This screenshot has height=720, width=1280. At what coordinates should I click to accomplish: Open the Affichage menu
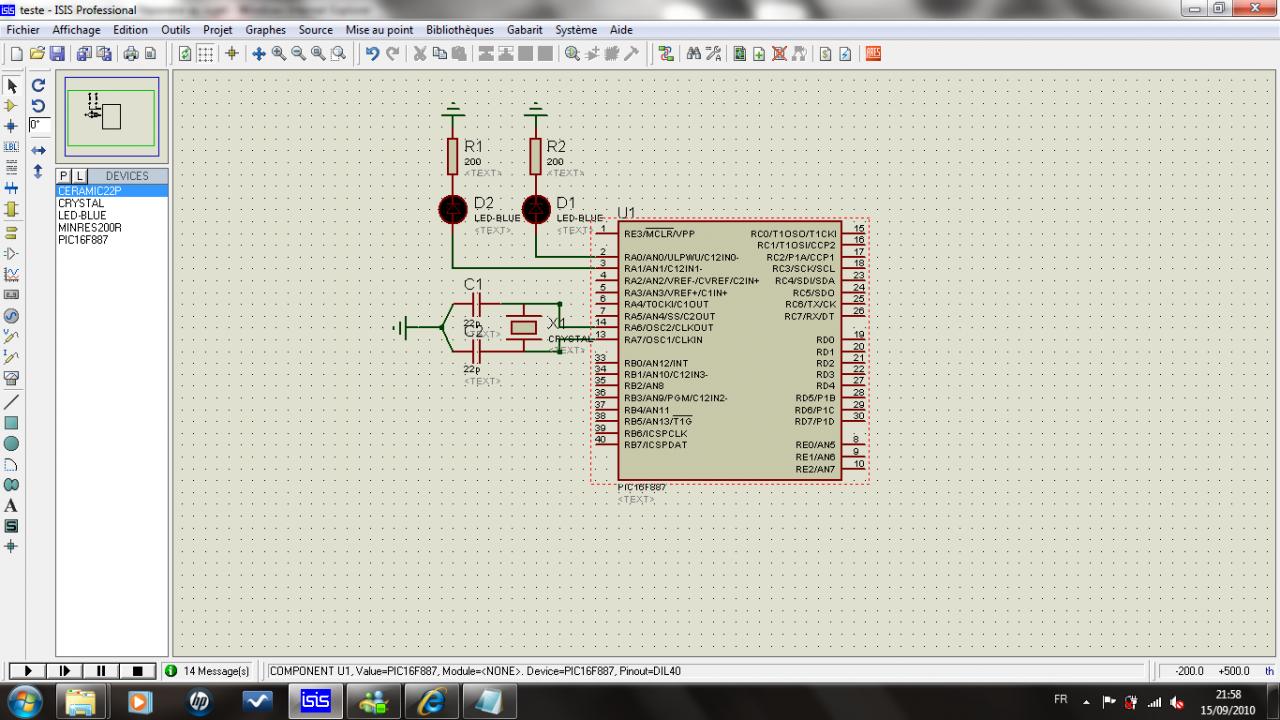point(76,30)
